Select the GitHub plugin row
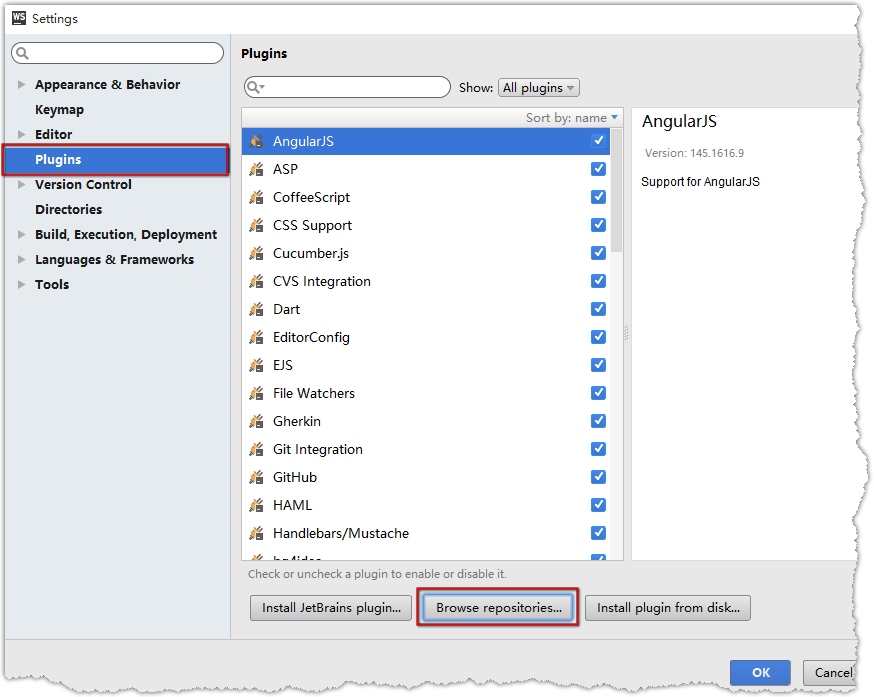874x697 pixels. (x=426, y=477)
